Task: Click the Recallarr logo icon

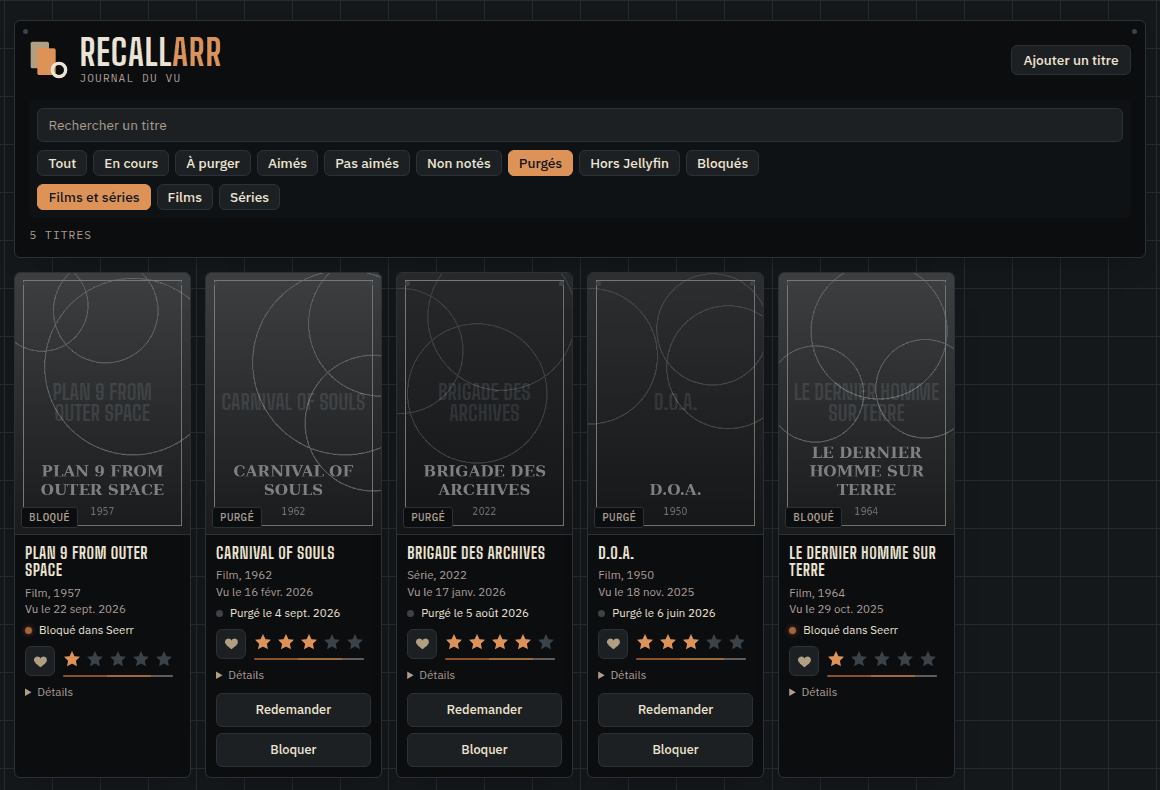Action: pos(49,59)
